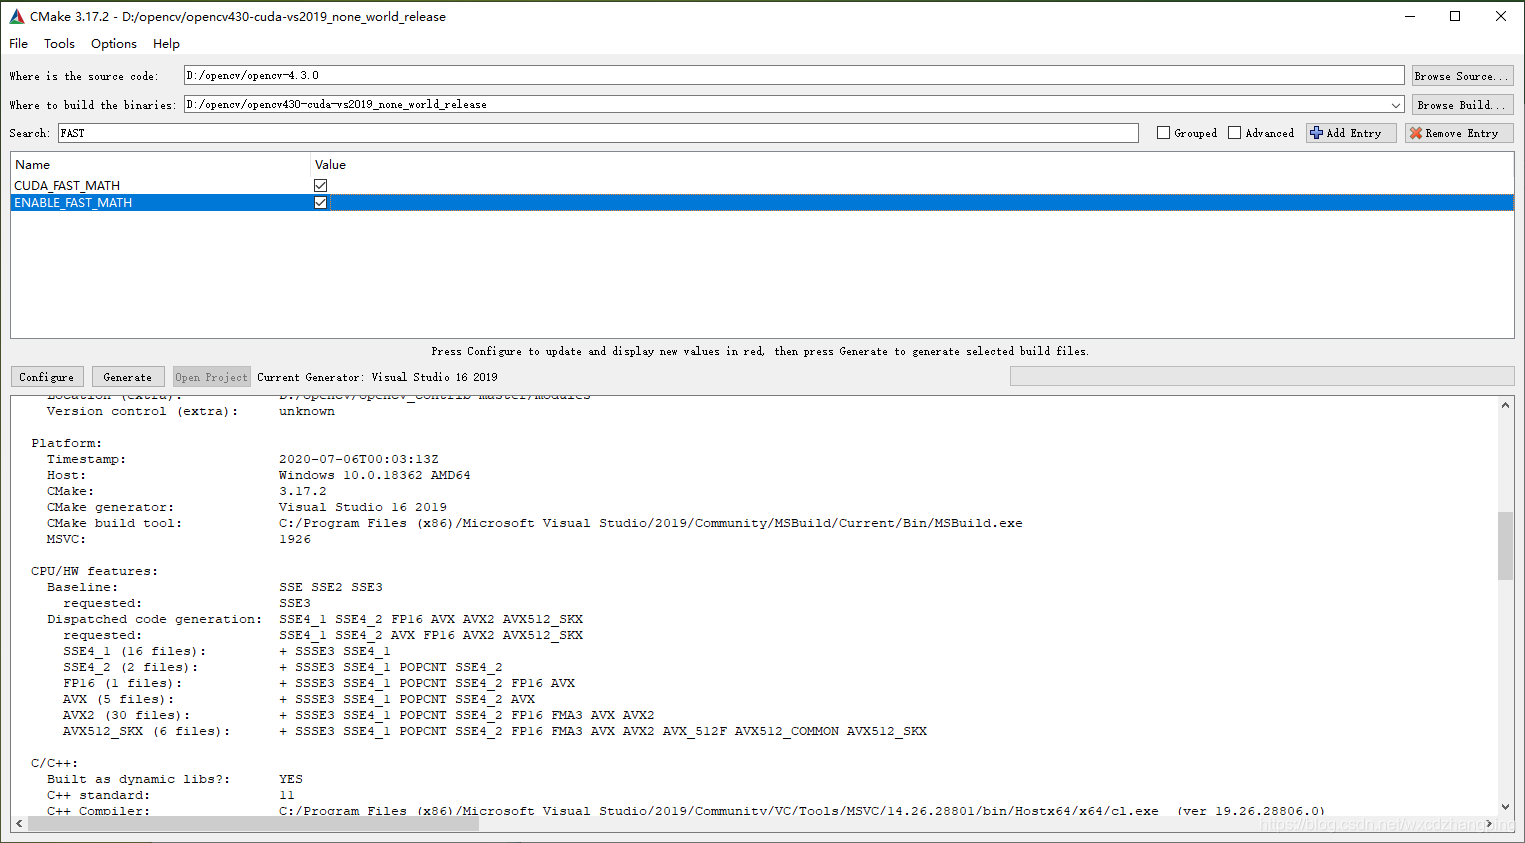Click the Open Project button
The width and height of the screenshot is (1525, 843).
211,377
